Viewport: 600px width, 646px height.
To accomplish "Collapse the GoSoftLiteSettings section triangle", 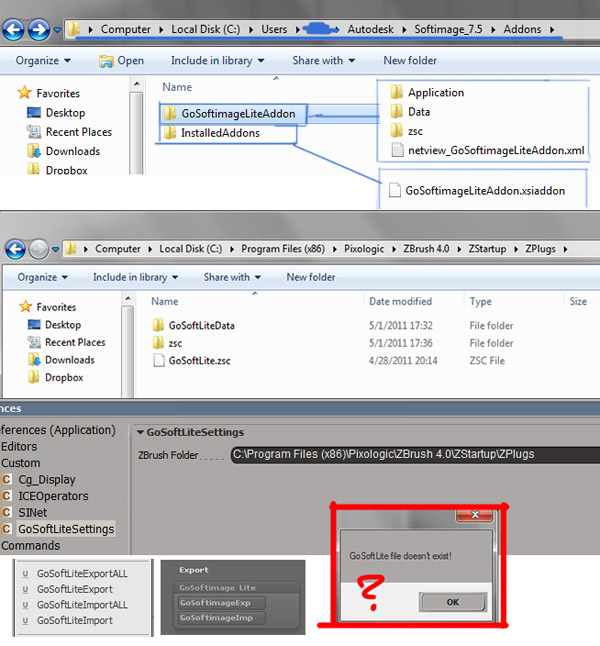I will pyautogui.click(x=140, y=432).
